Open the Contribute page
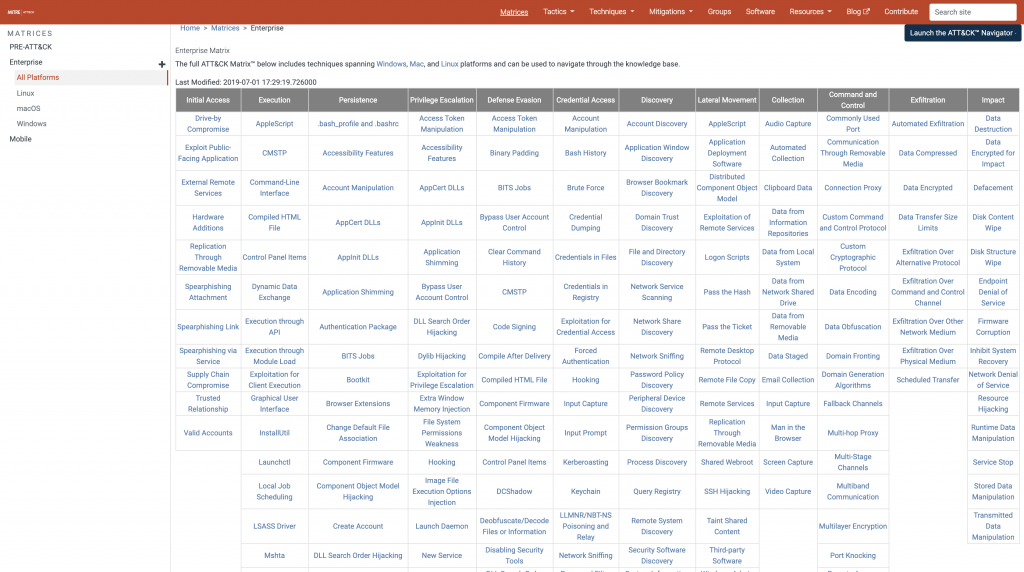Viewport: 1024px width, 572px height. tap(901, 12)
